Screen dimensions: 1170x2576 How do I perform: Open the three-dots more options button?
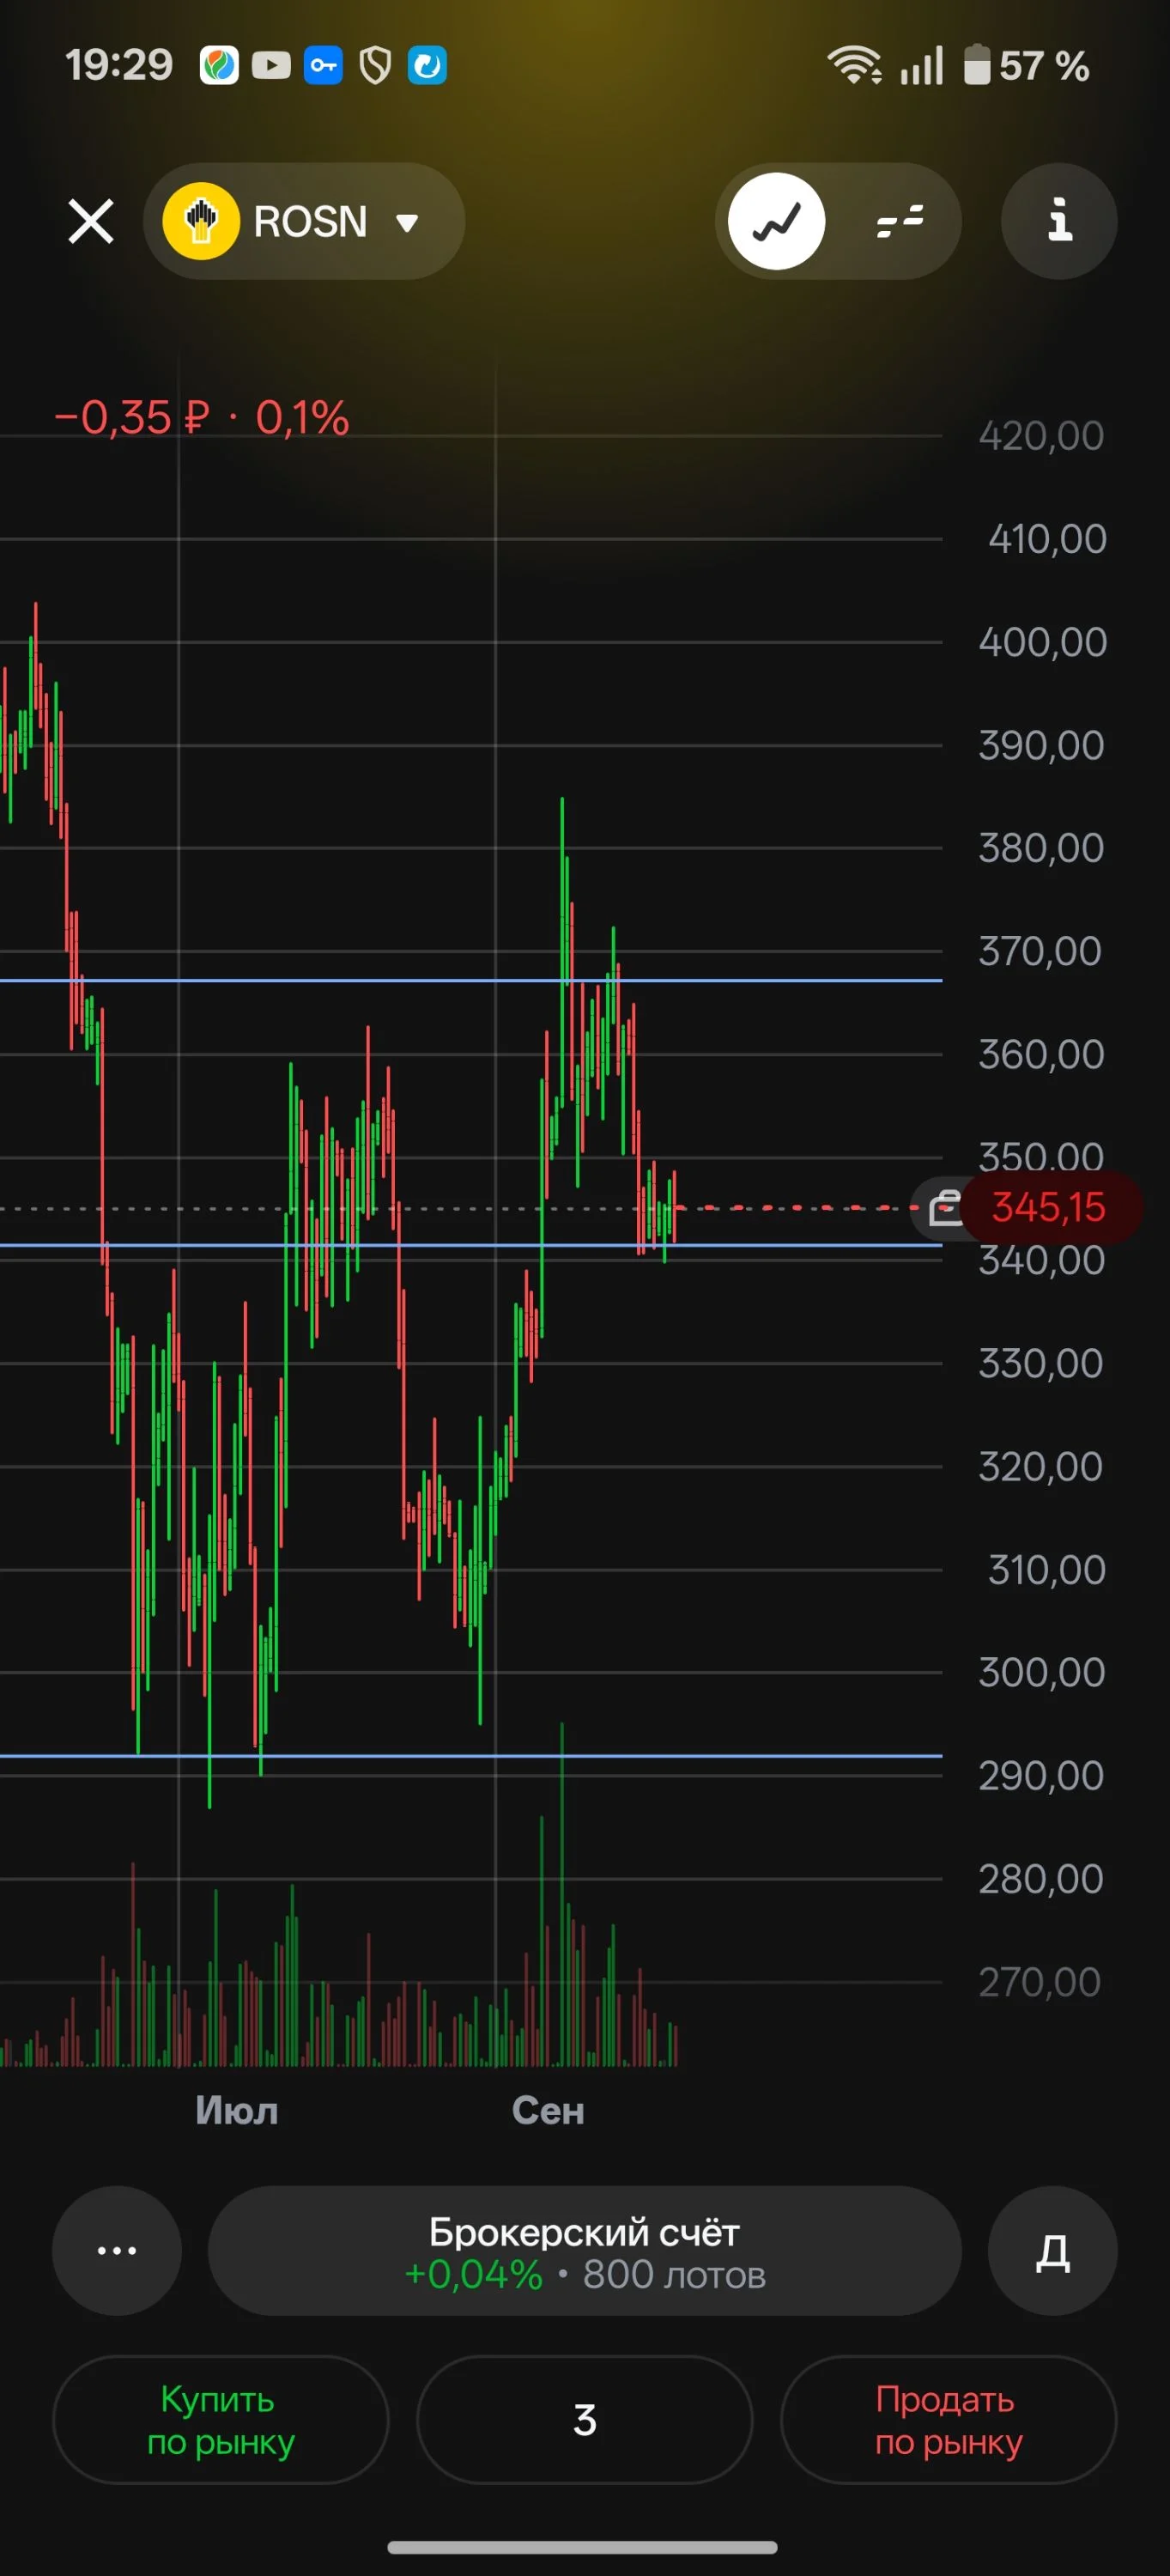click(x=117, y=2250)
